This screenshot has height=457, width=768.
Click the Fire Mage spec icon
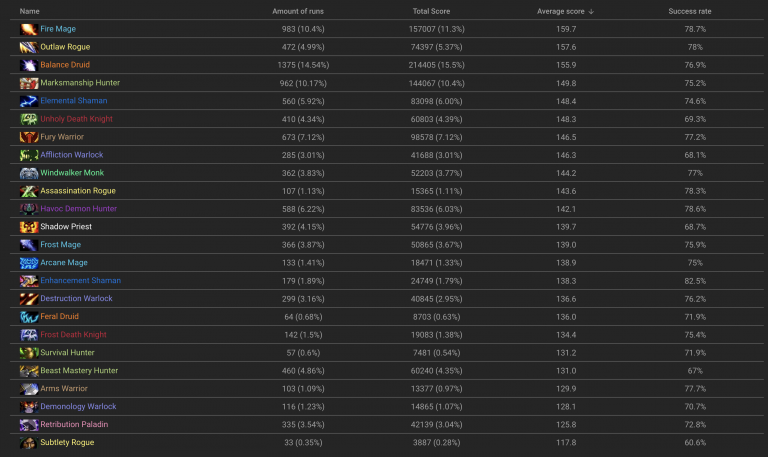(x=28, y=29)
